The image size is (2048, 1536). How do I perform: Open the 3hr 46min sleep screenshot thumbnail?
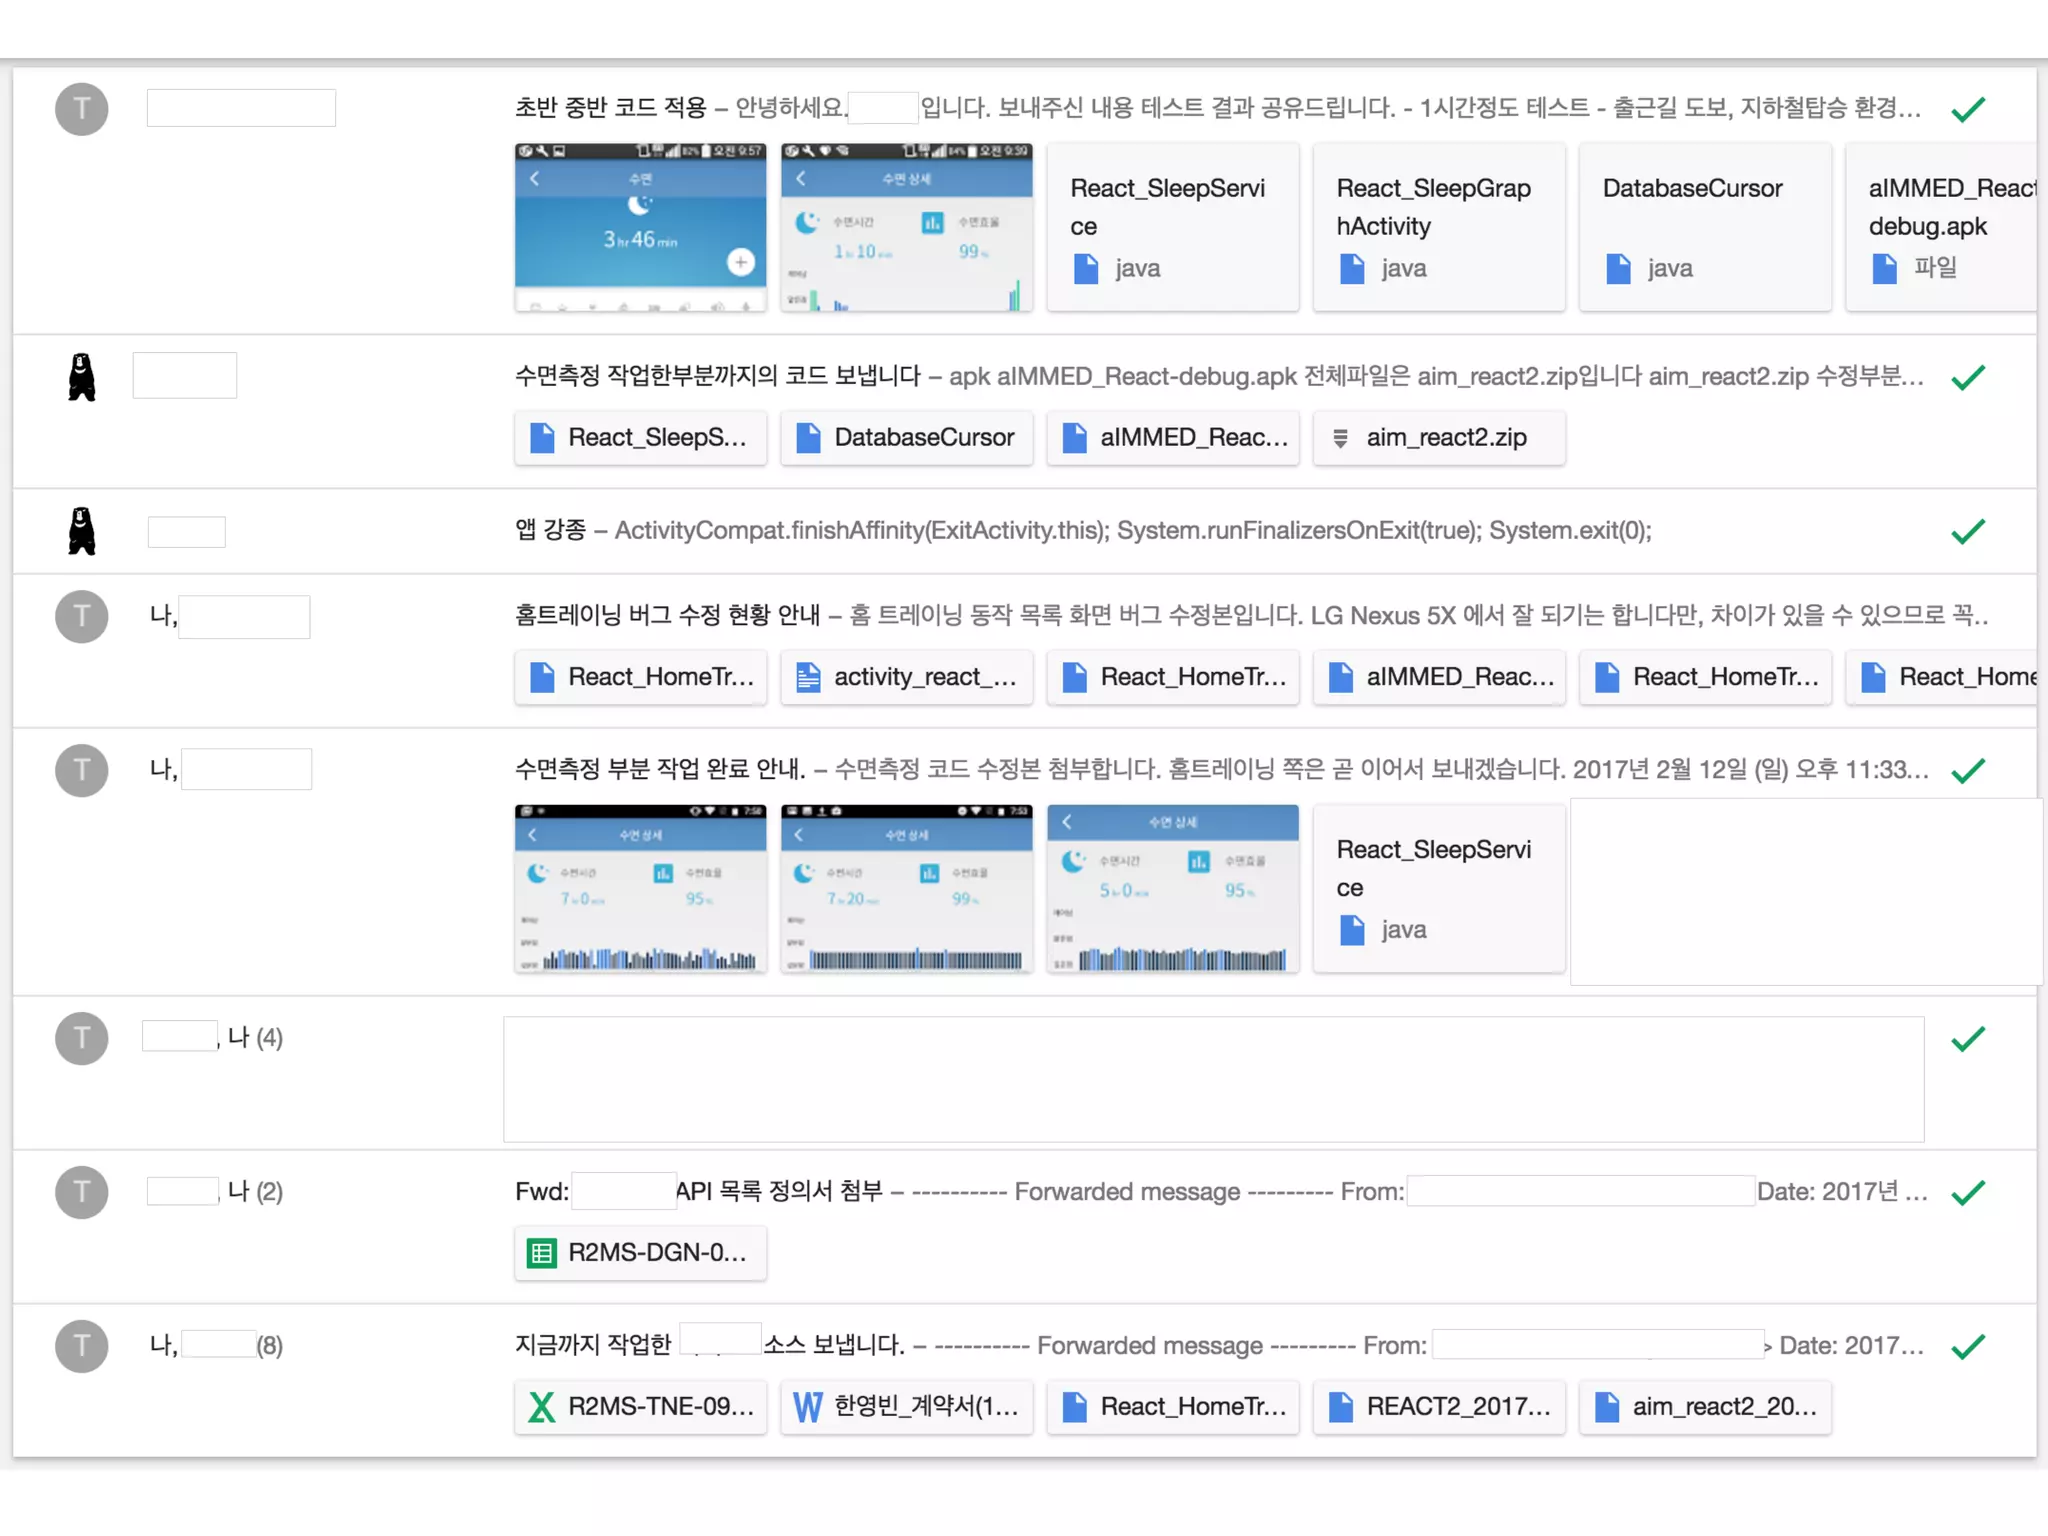[640, 227]
